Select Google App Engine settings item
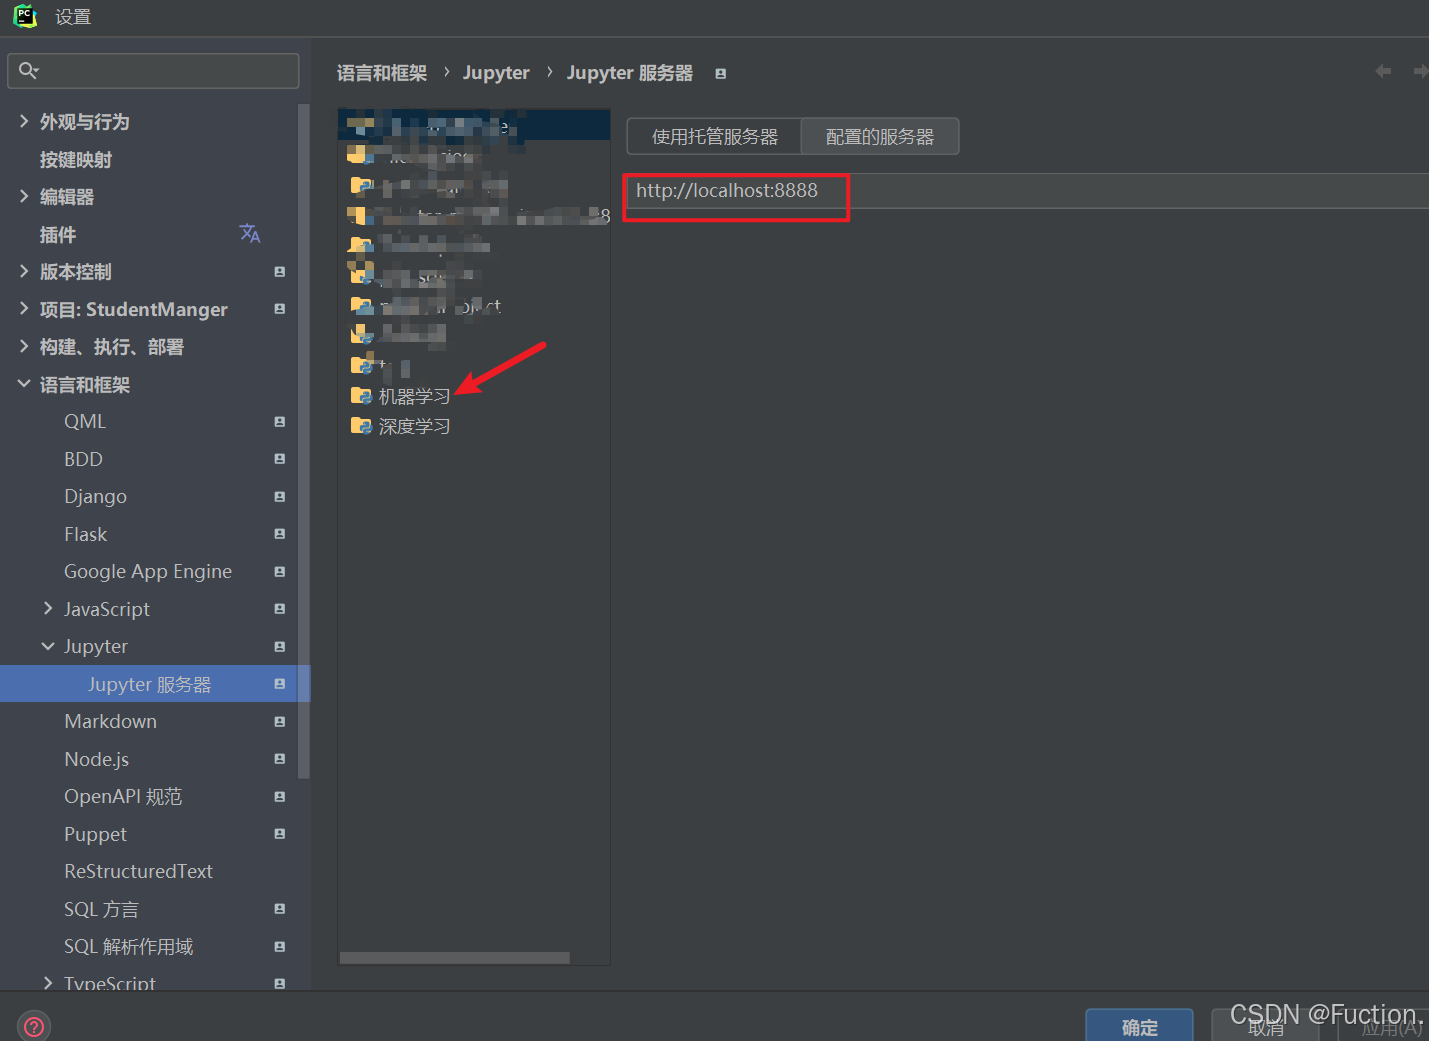 [x=148, y=572]
